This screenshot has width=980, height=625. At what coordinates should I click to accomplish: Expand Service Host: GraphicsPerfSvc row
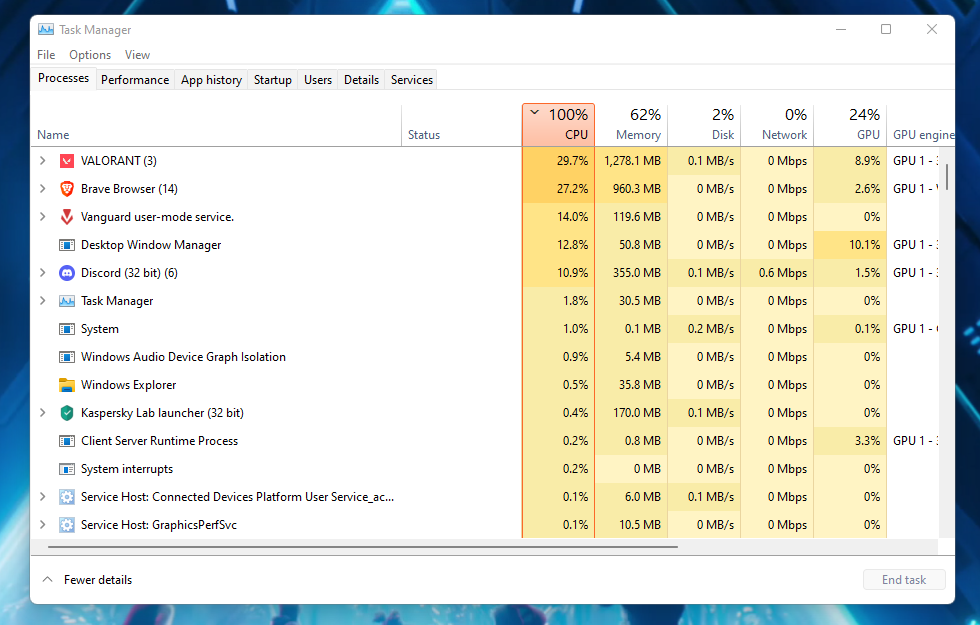click(42, 525)
